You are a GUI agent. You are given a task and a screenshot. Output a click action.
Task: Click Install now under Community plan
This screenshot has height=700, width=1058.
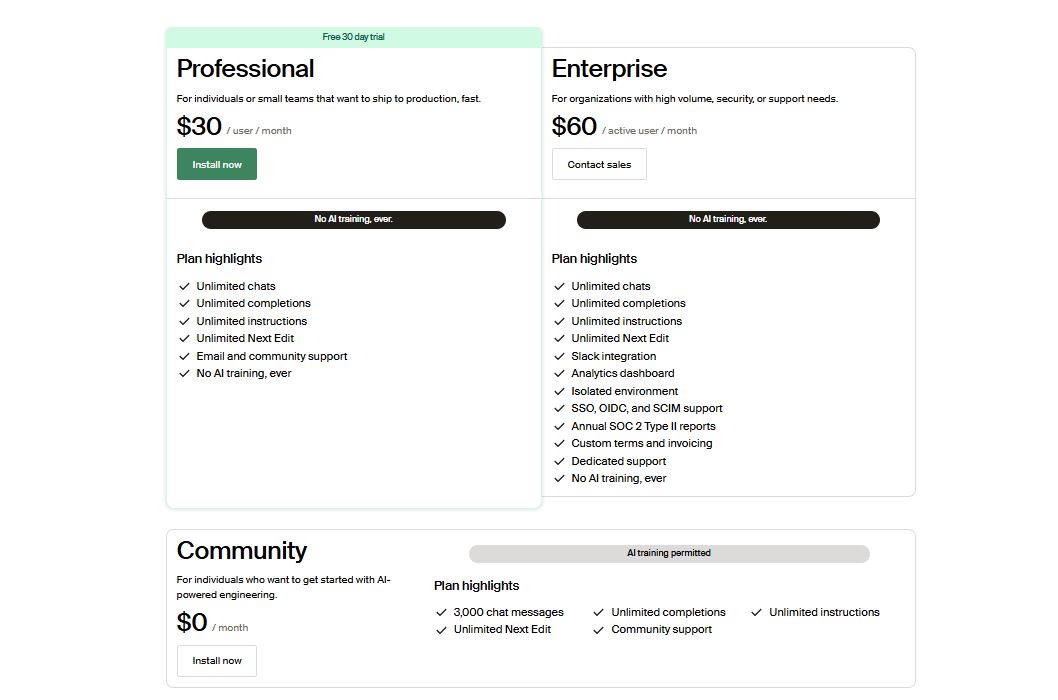coord(217,661)
